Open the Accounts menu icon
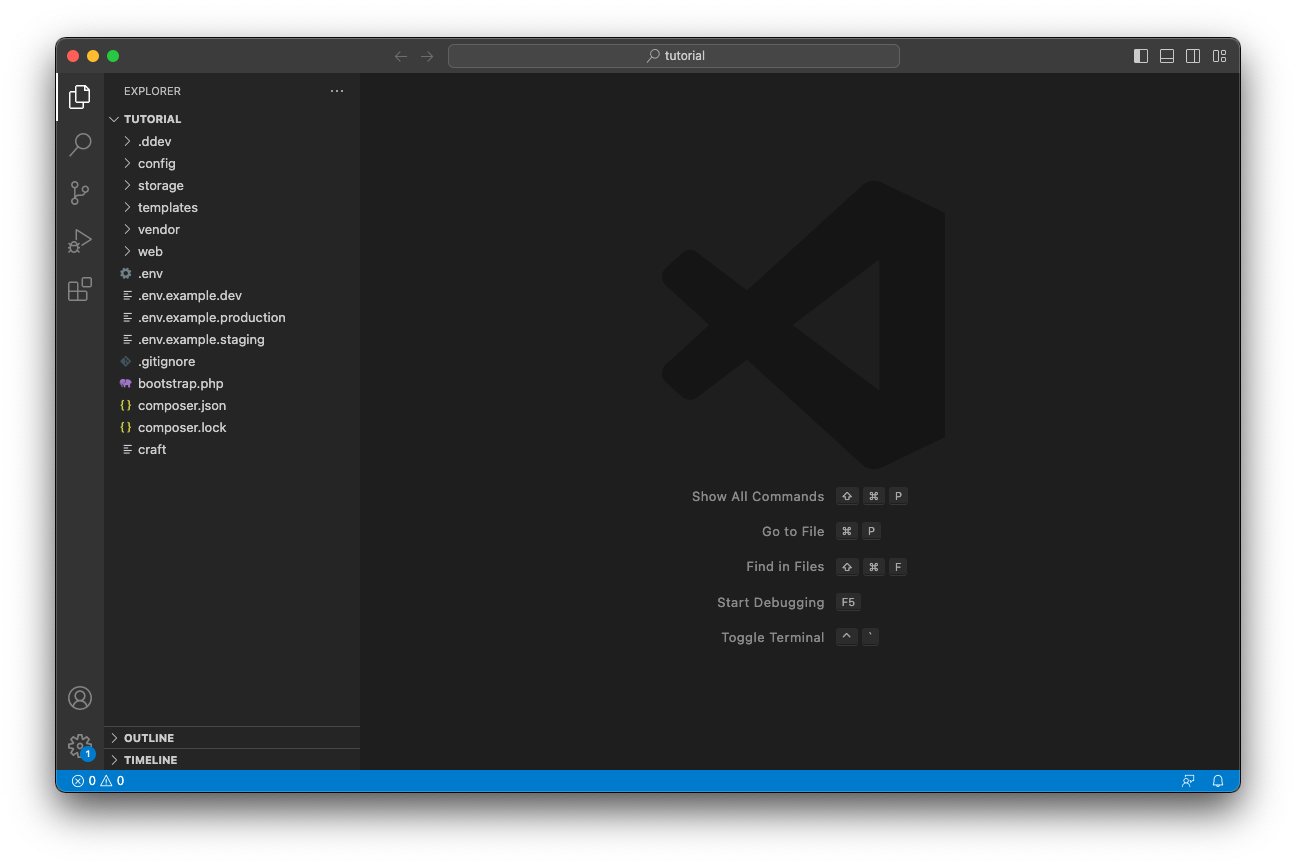 80,698
